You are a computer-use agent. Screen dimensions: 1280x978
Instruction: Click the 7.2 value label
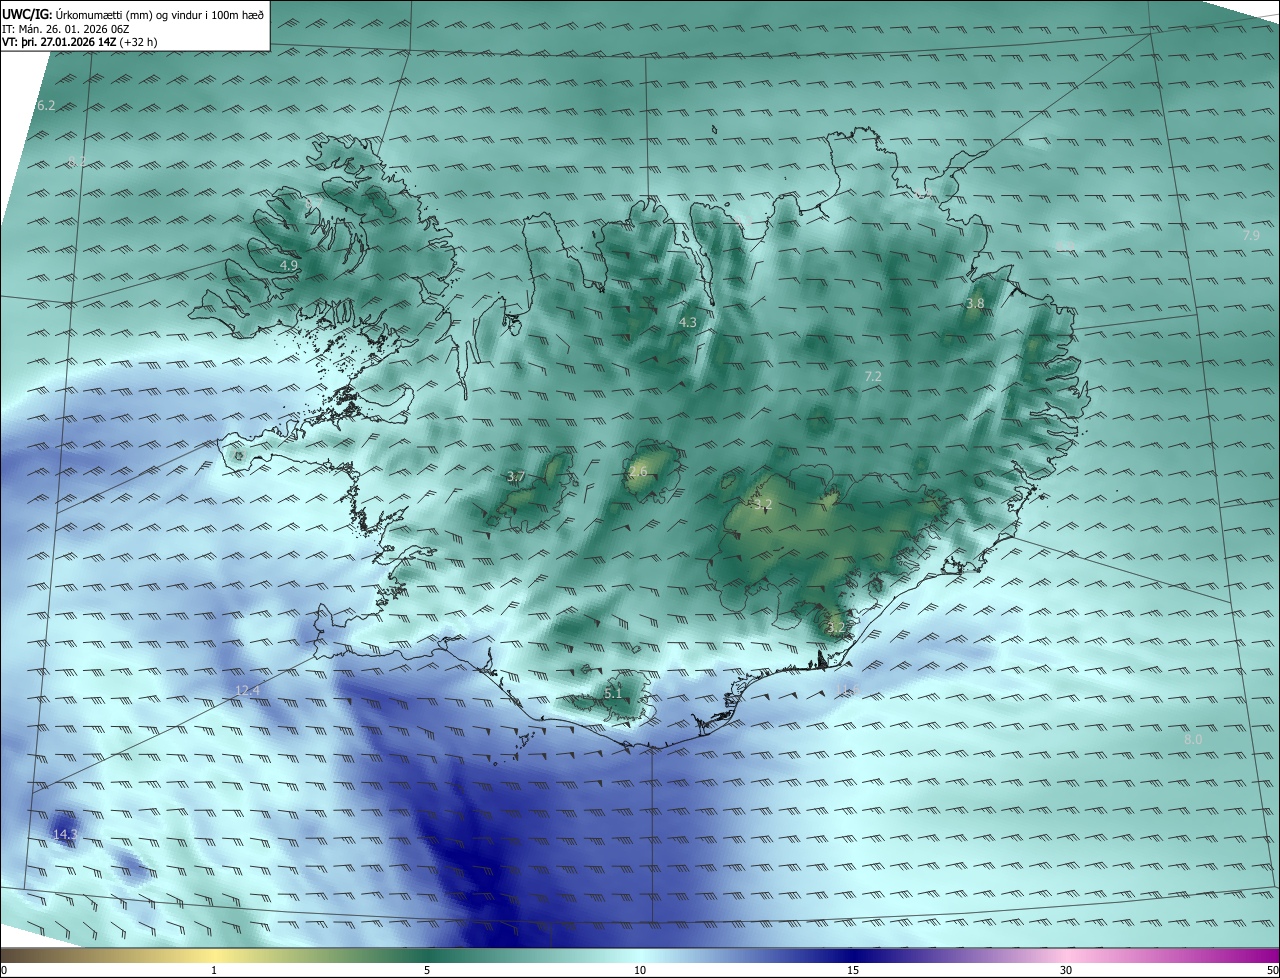point(872,376)
